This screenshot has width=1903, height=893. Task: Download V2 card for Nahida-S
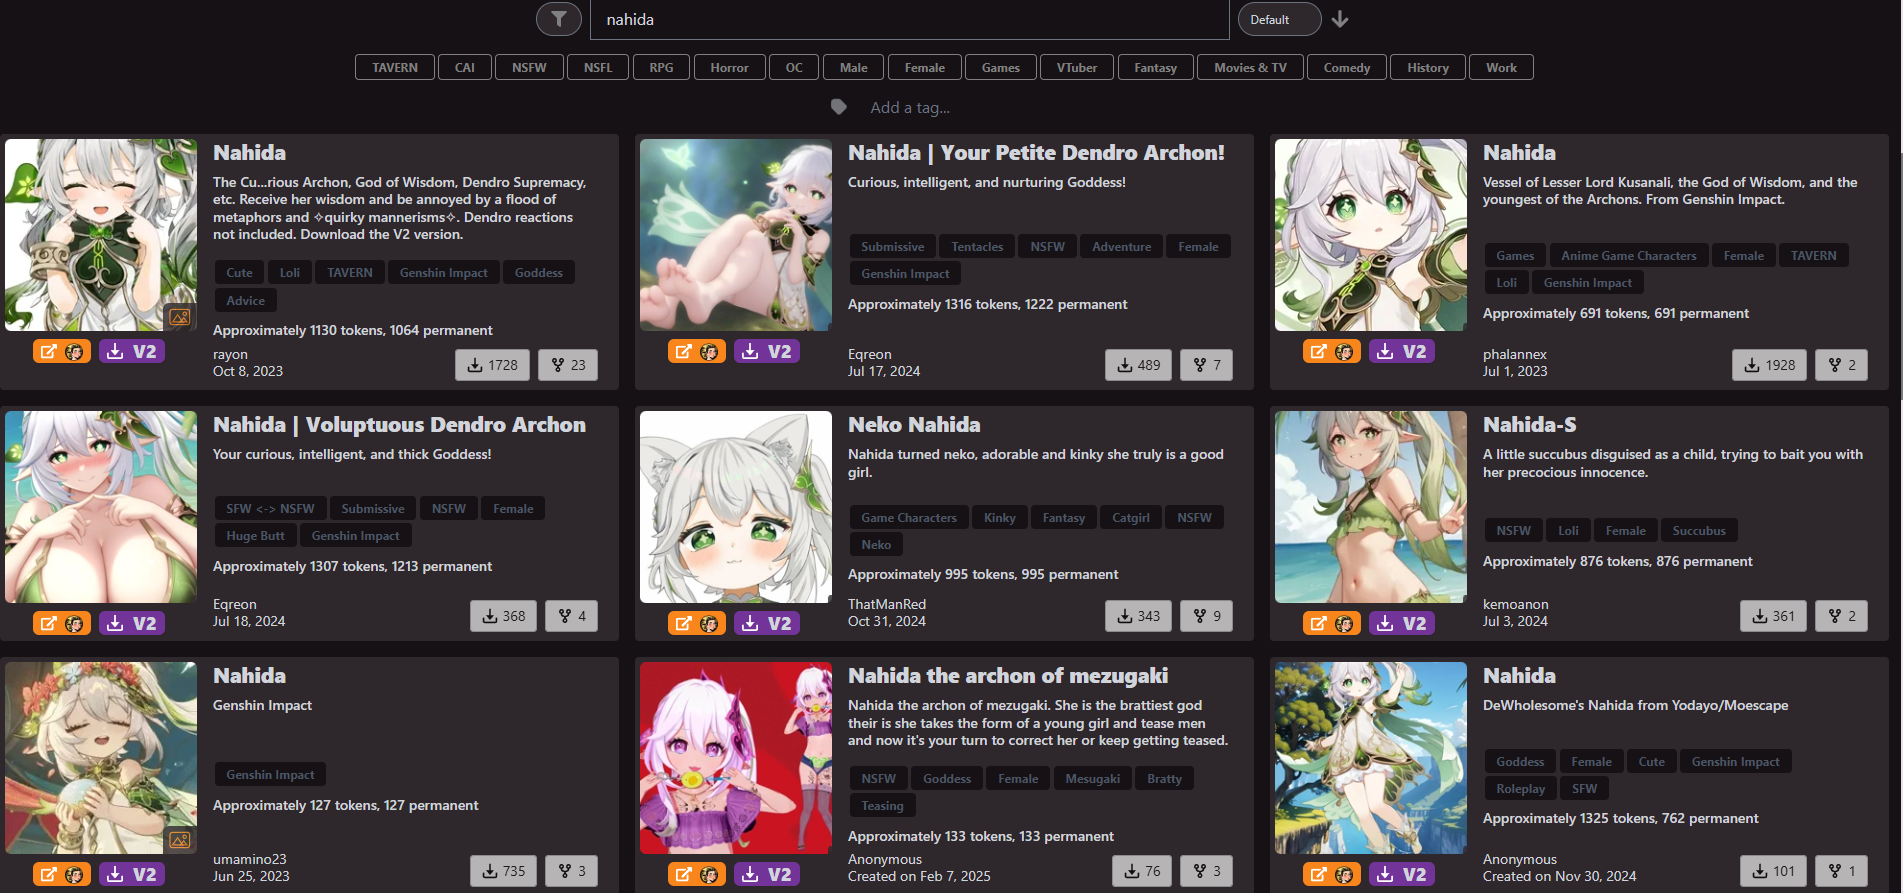(1402, 623)
